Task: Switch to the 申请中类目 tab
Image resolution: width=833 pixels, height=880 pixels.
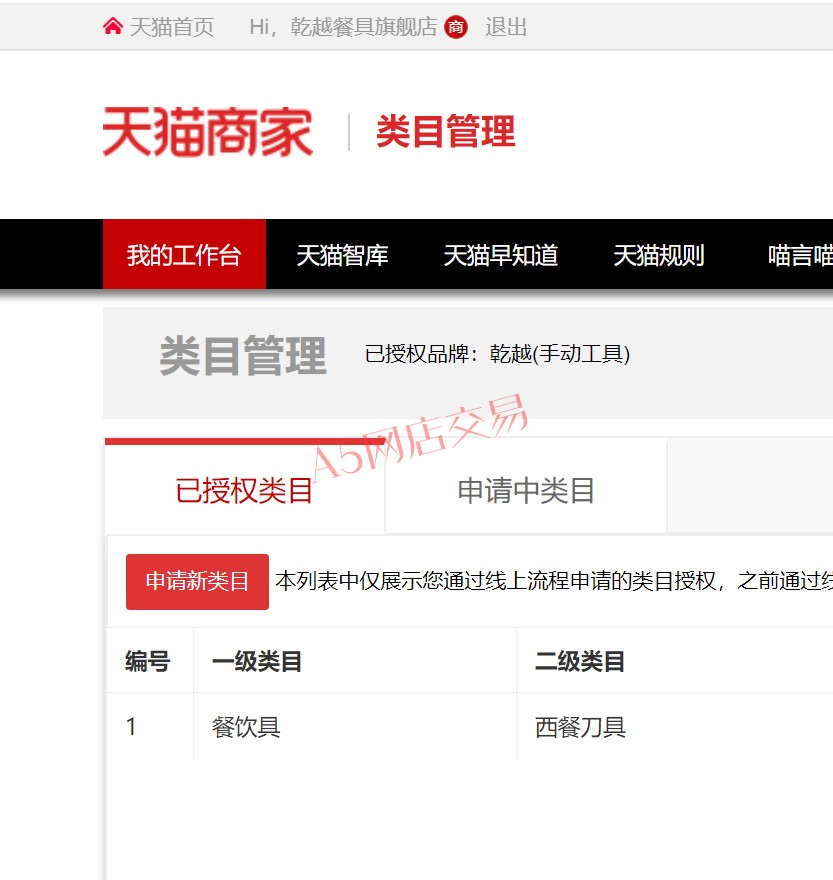Action: click(x=526, y=488)
